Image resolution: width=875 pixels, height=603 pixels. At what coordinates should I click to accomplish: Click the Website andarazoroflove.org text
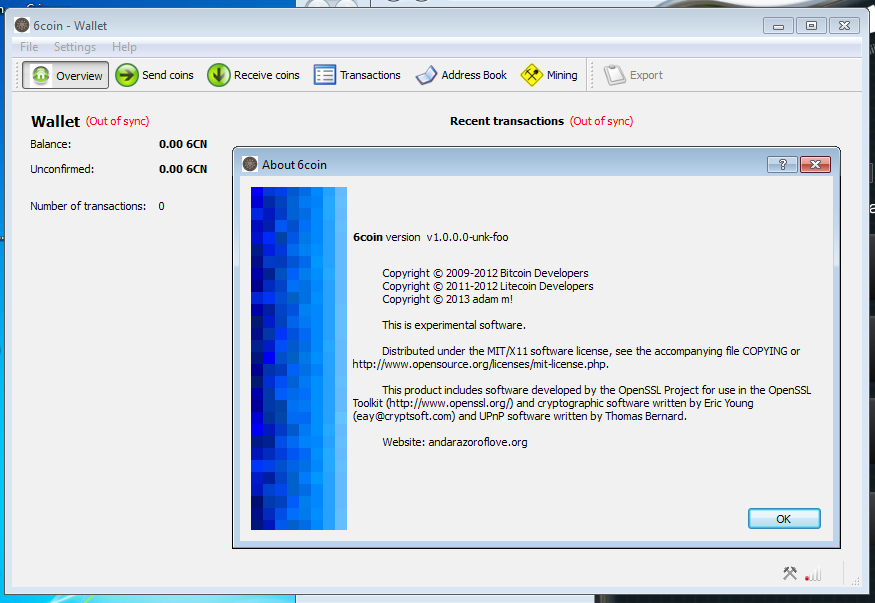tap(455, 442)
